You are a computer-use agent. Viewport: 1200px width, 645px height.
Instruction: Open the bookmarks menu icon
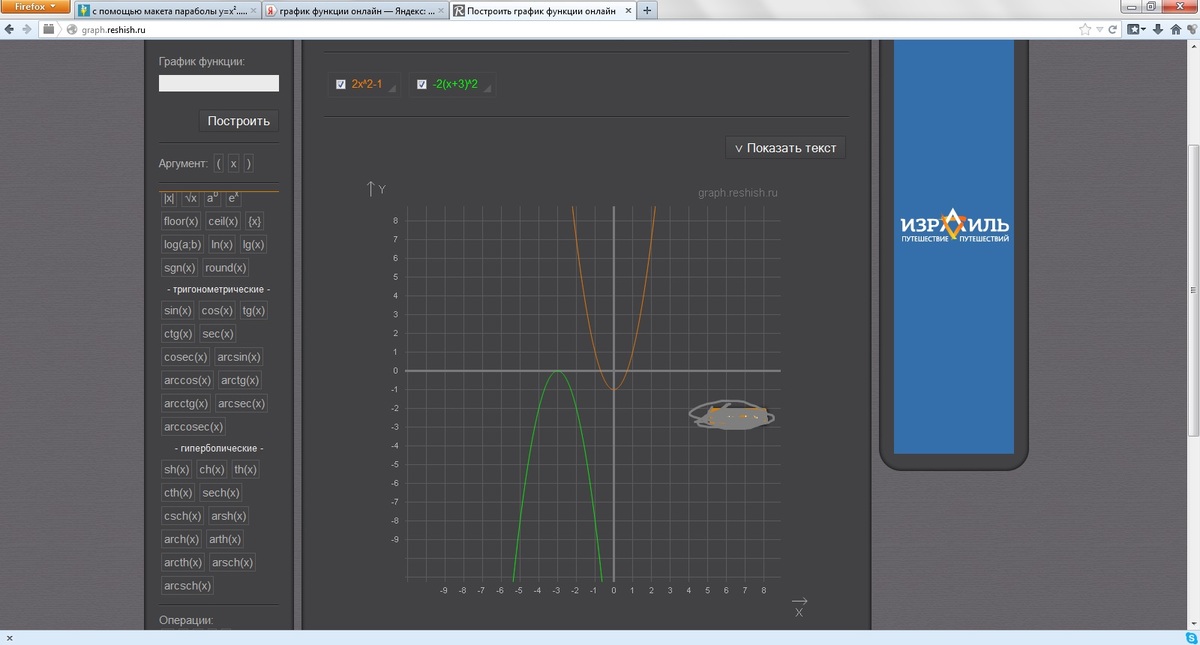point(1137,30)
